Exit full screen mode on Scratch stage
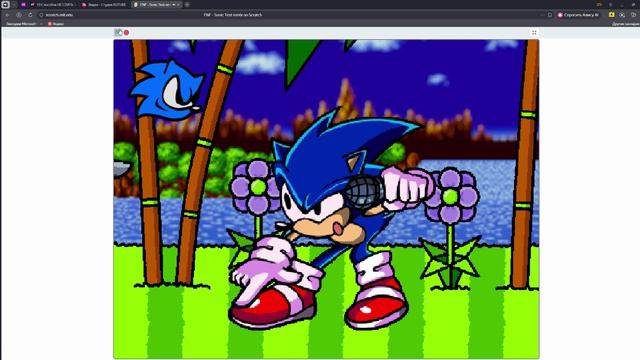The width and height of the screenshot is (640, 360). [534, 32]
